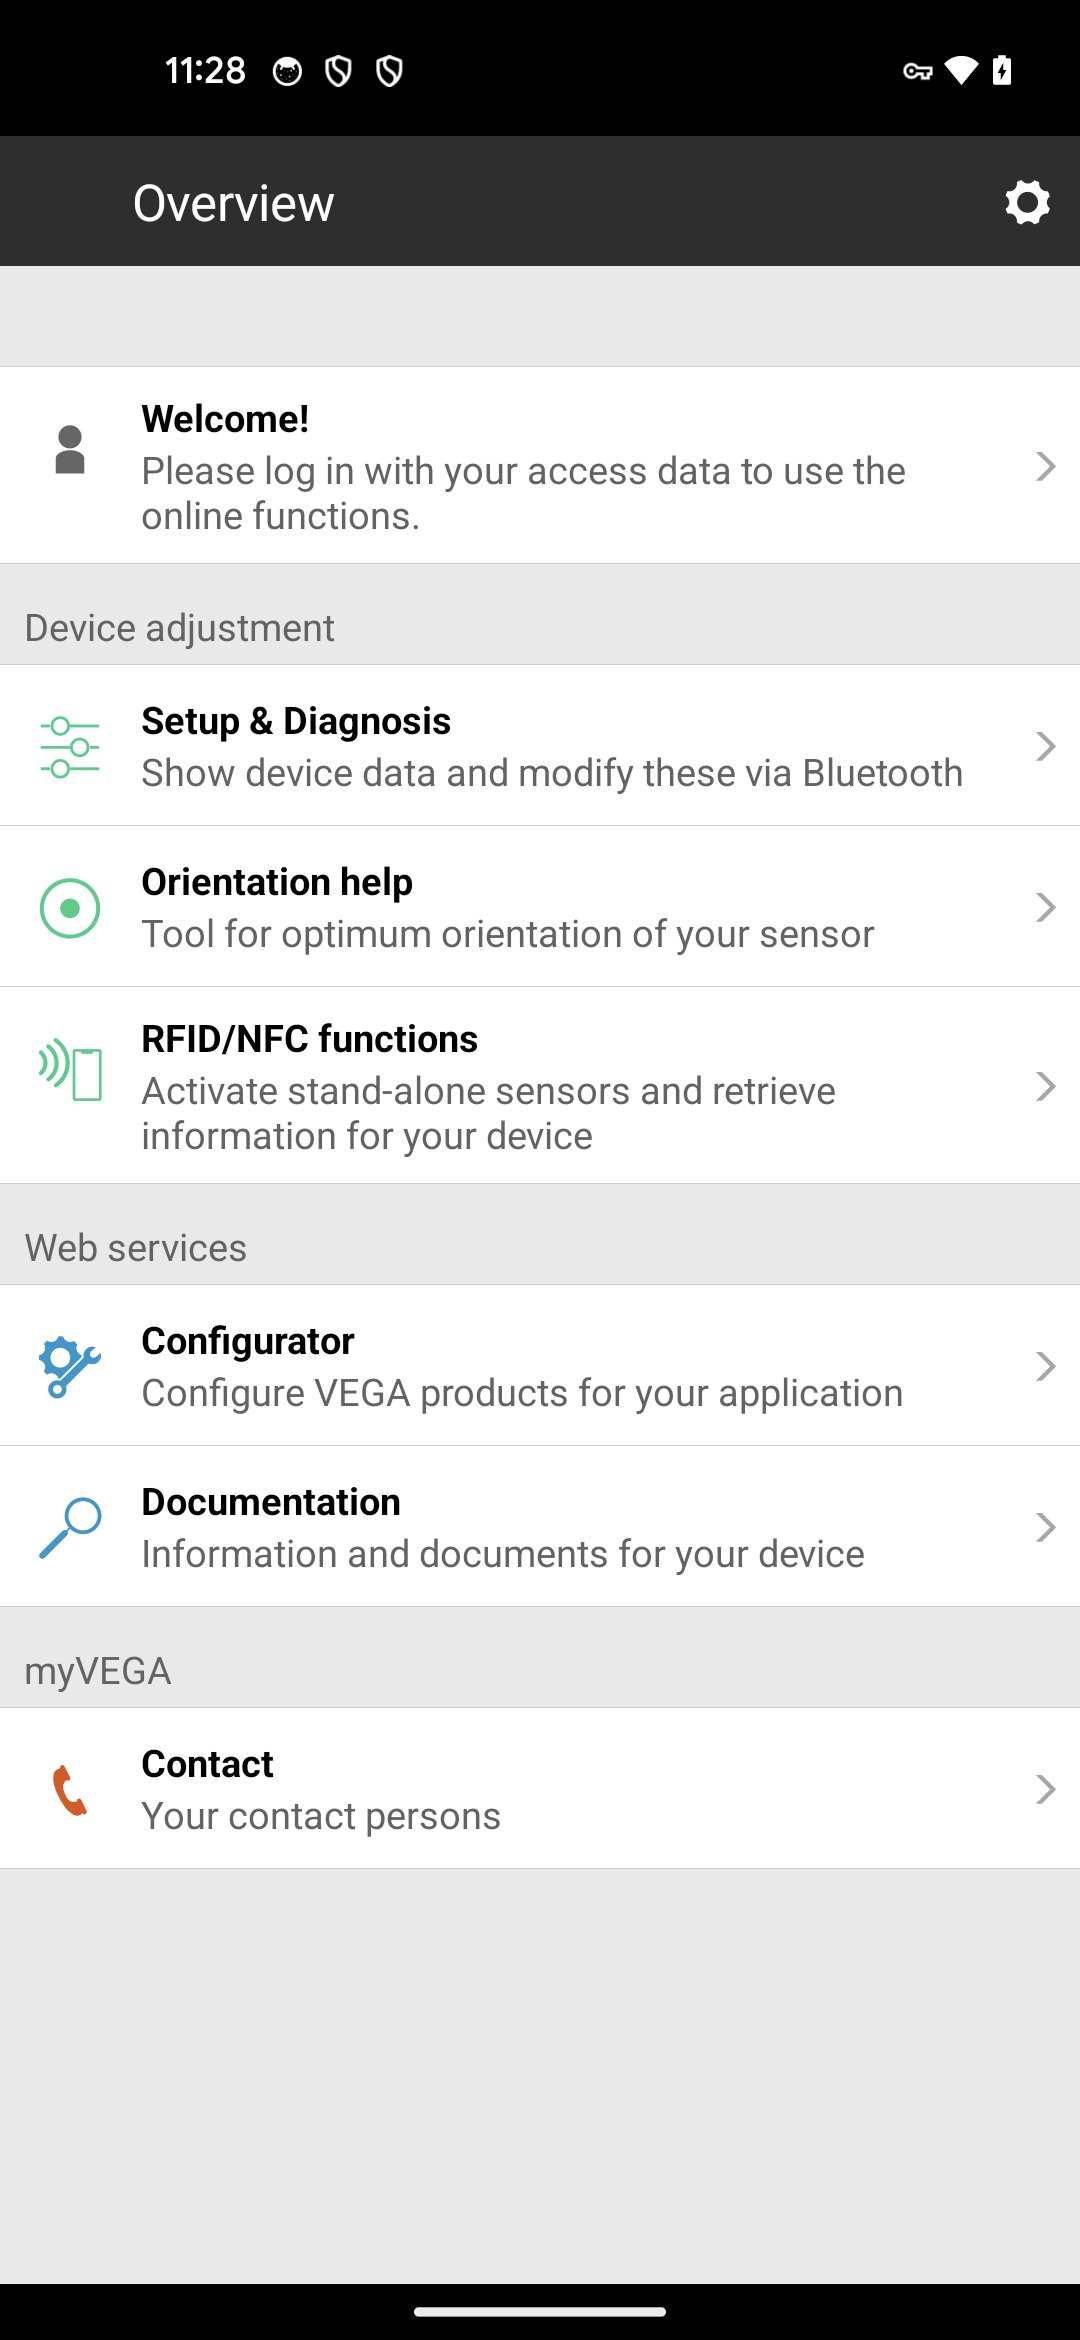The width and height of the screenshot is (1080, 2340).
Task: Click the Configurator row chevron arrow
Action: [x=1045, y=1366]
